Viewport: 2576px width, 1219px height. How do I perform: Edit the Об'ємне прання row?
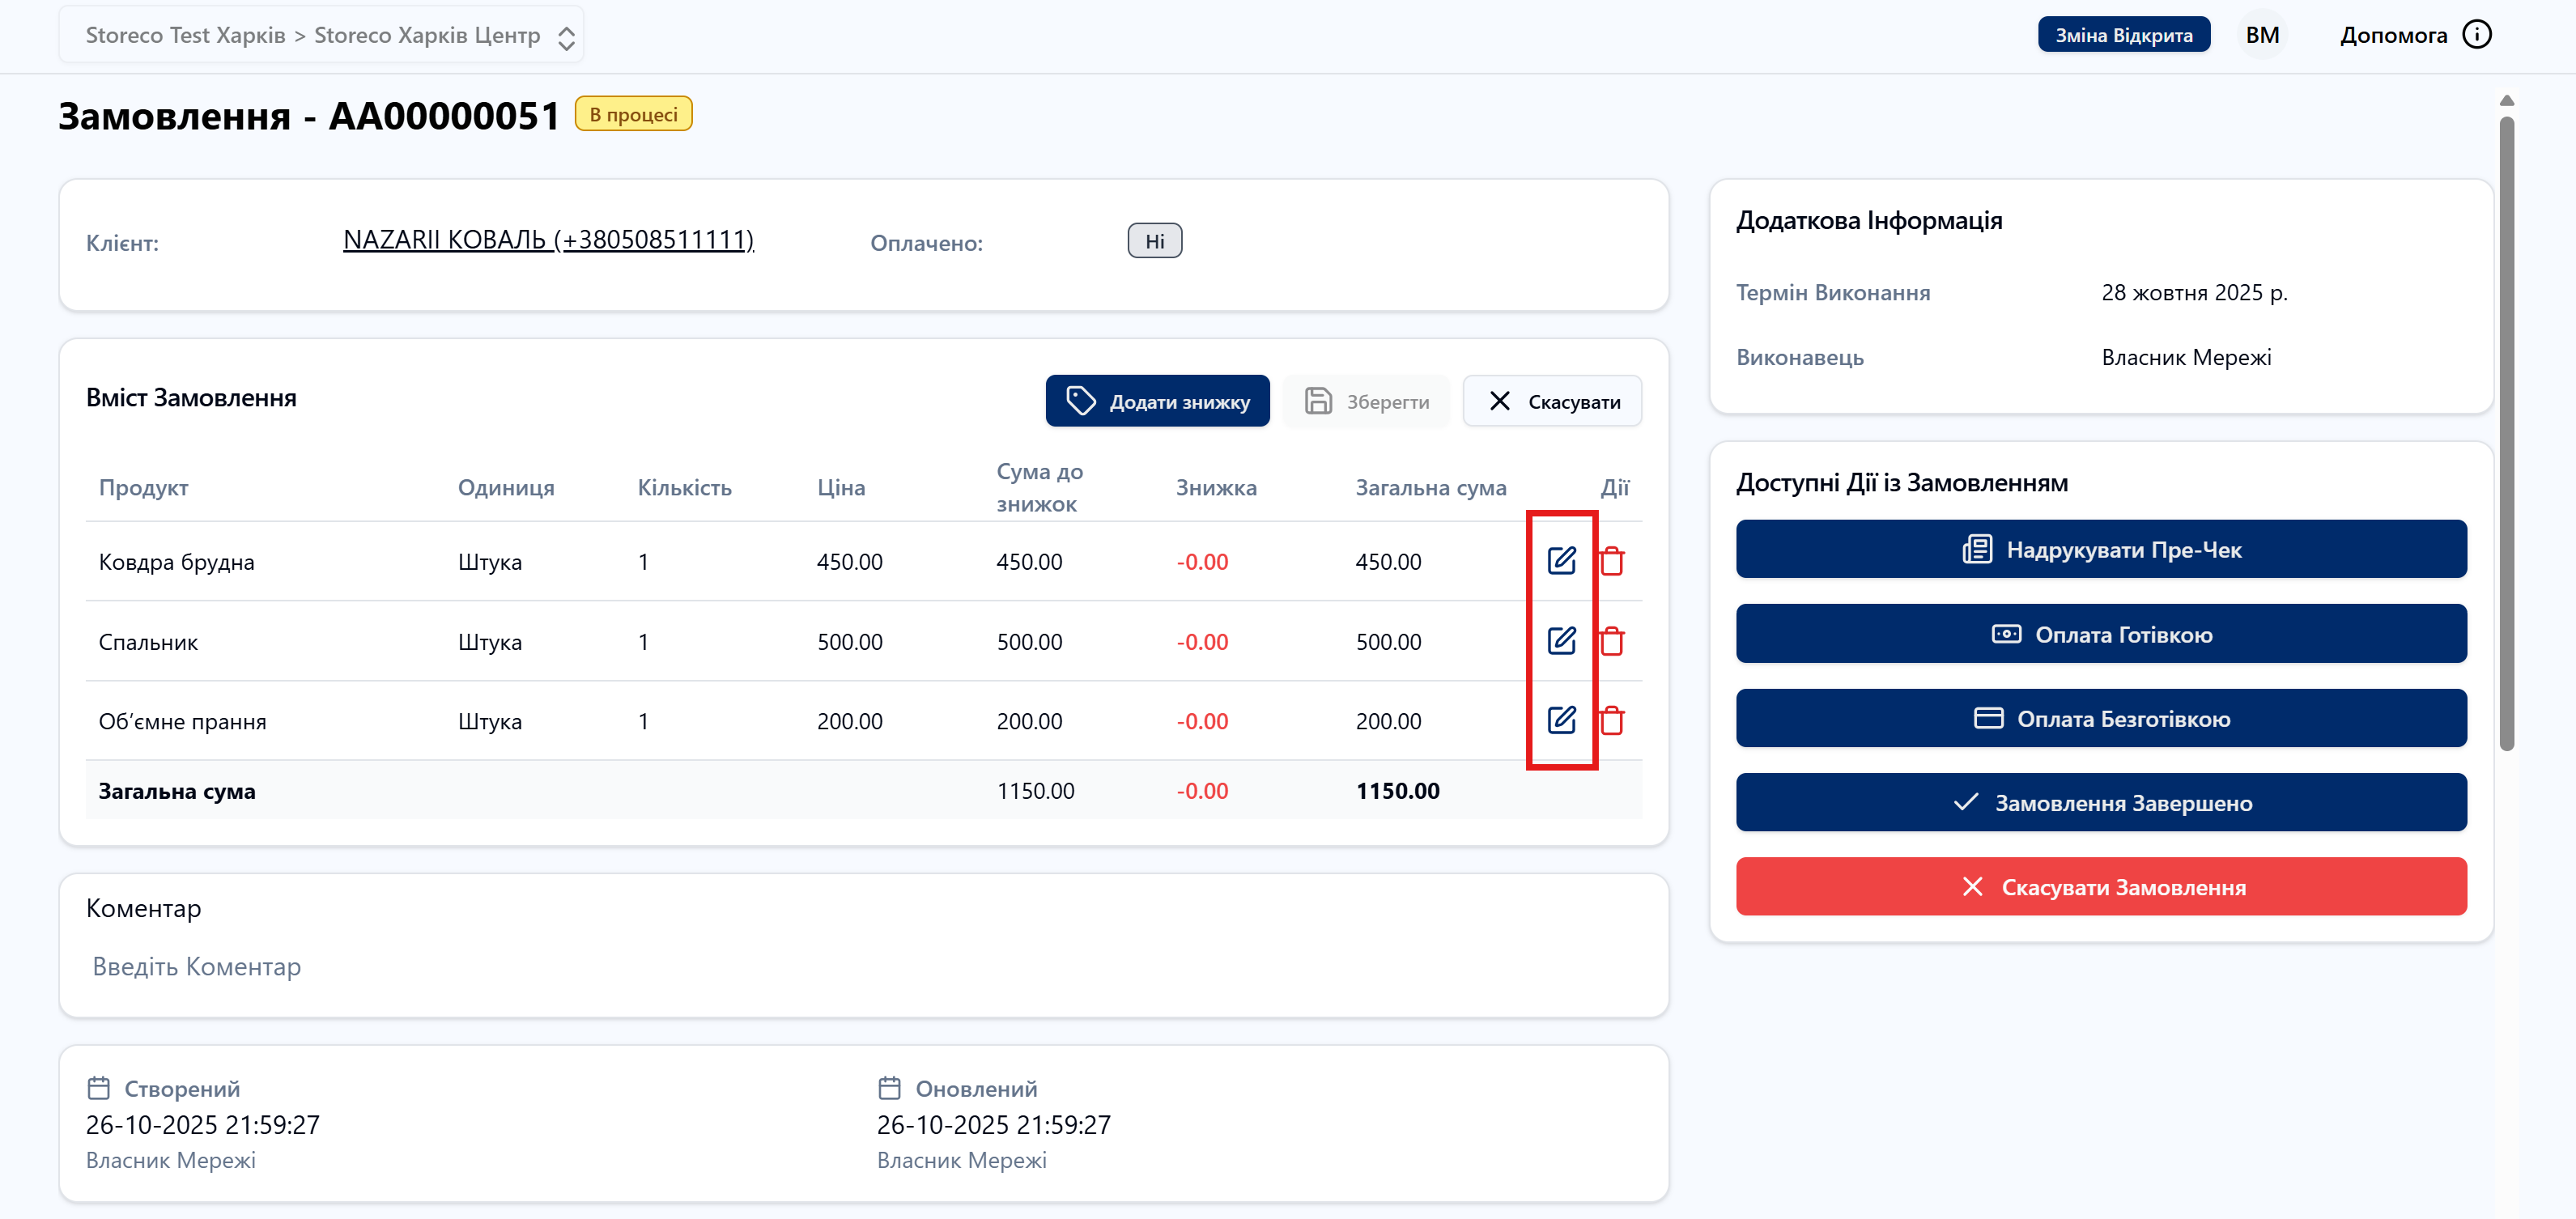(1560, 720)
